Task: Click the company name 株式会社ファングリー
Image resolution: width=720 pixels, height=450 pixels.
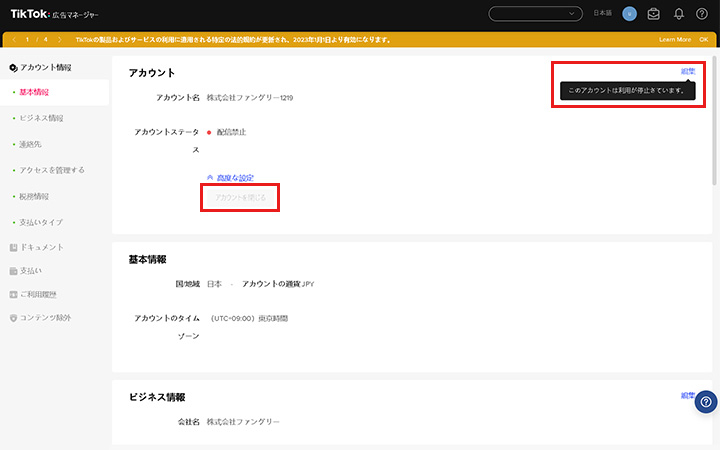Action: point(243,422)
